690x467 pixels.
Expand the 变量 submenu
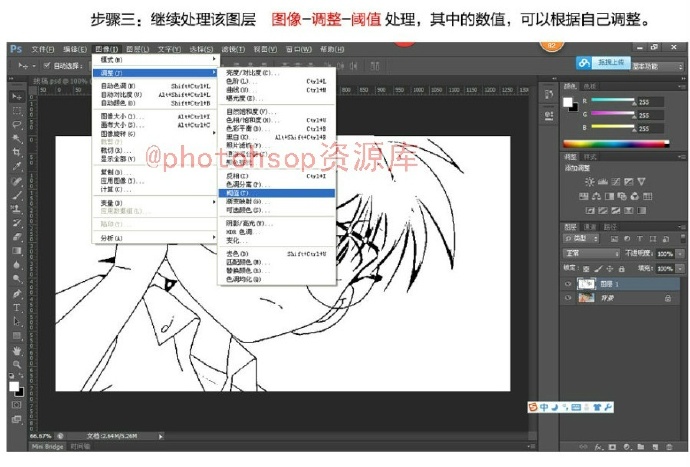click(154, 202)
